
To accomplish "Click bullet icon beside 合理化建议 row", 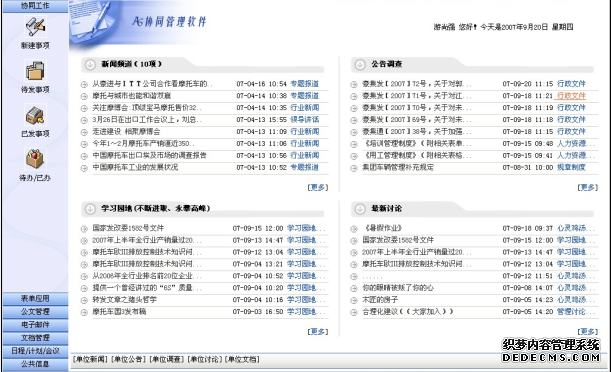I will (353, 312).
